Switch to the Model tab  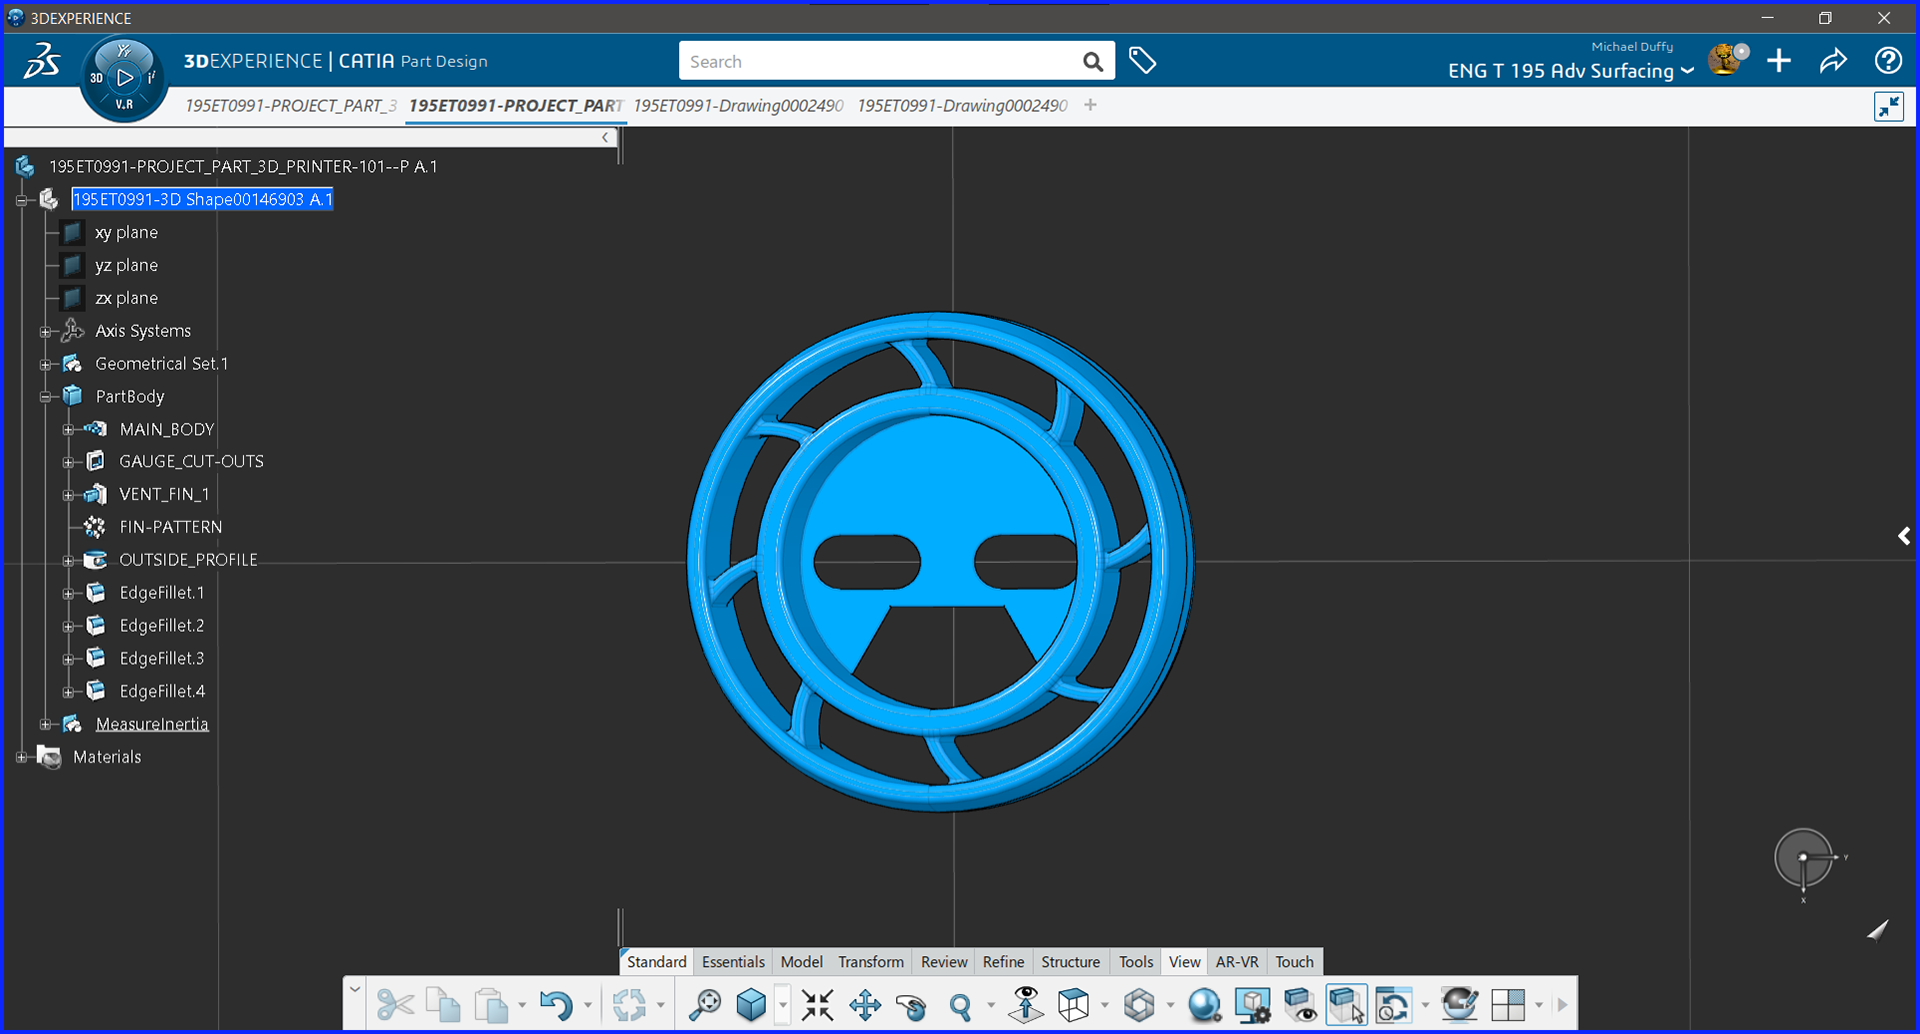pos(802,962)
